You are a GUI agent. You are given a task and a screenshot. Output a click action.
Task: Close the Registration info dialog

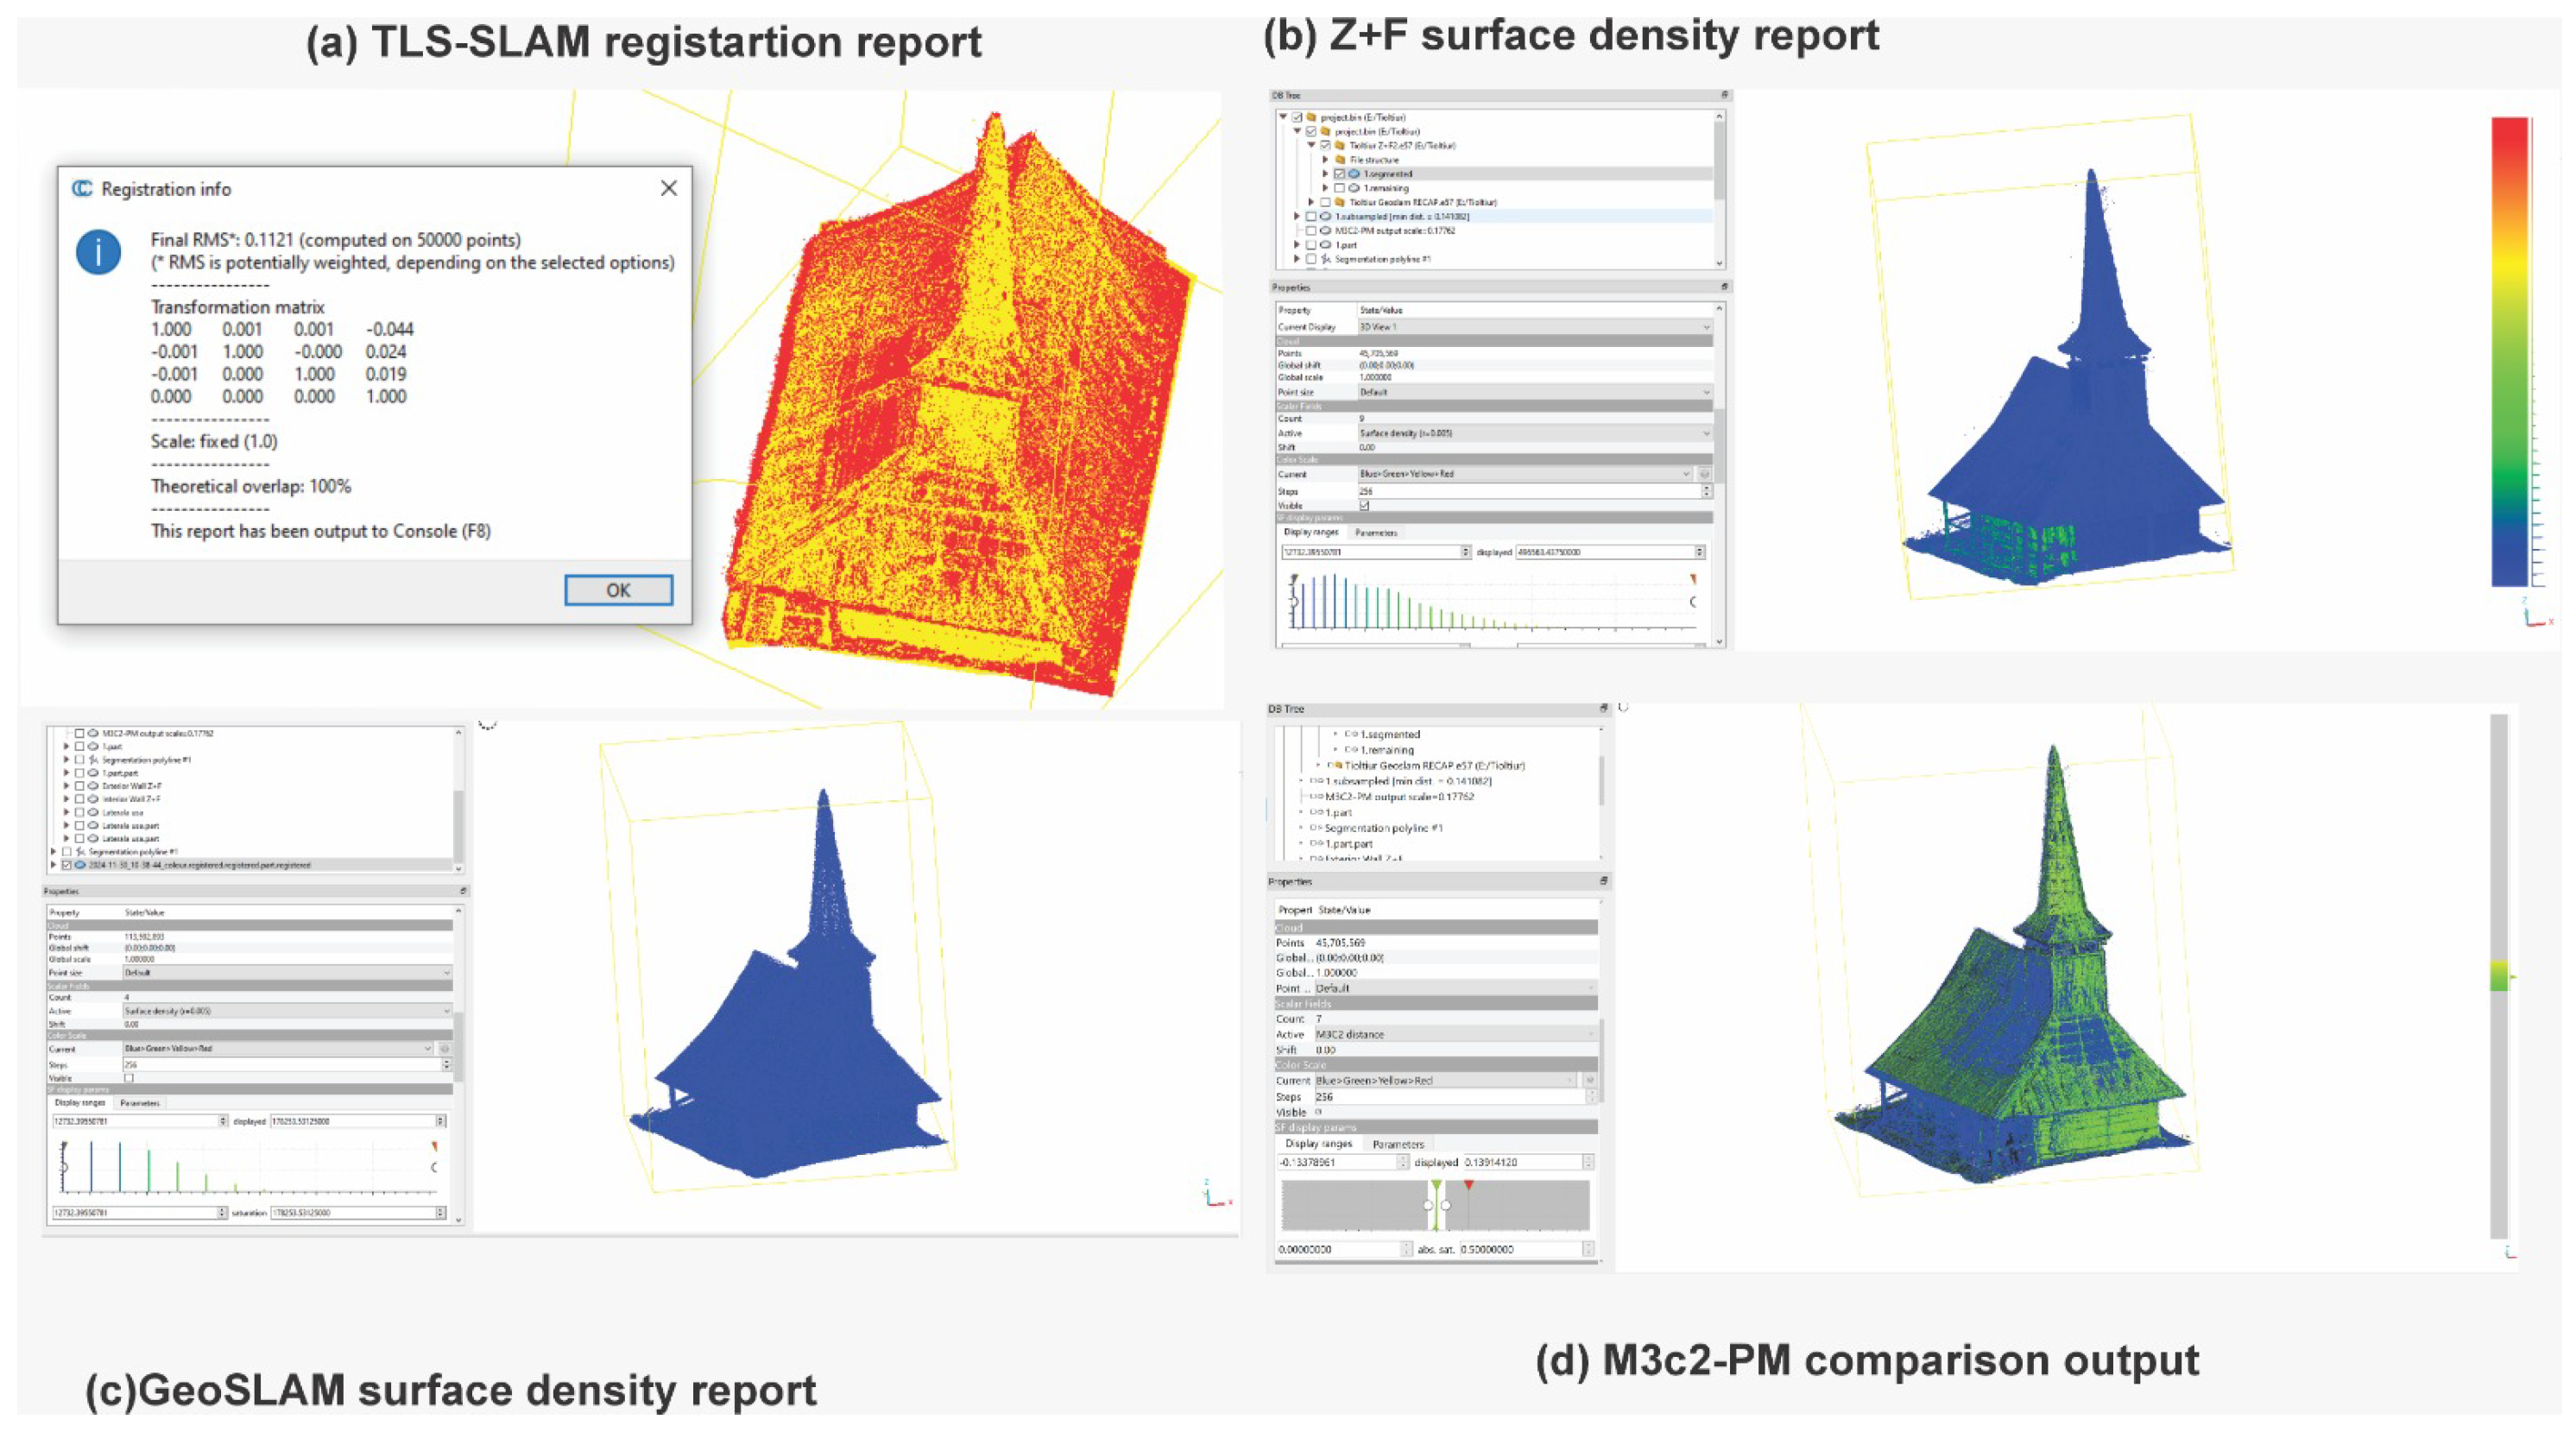tap(669, 188)
